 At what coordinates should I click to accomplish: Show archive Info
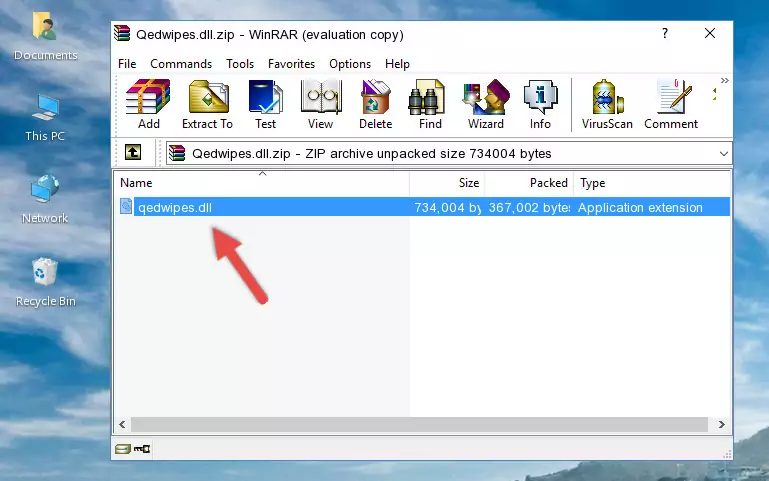(540, 104)
